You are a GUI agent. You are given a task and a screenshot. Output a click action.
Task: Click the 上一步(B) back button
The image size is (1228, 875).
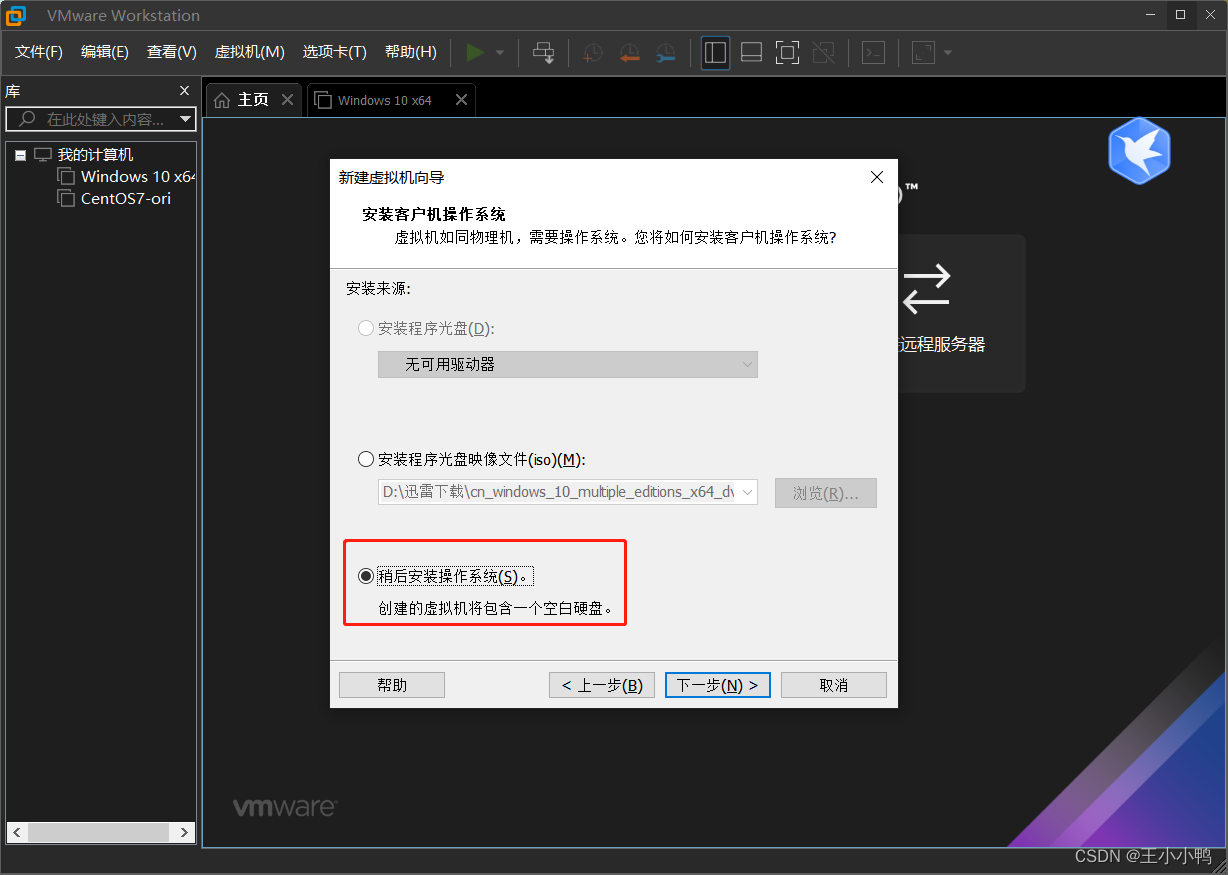point(602,685)
